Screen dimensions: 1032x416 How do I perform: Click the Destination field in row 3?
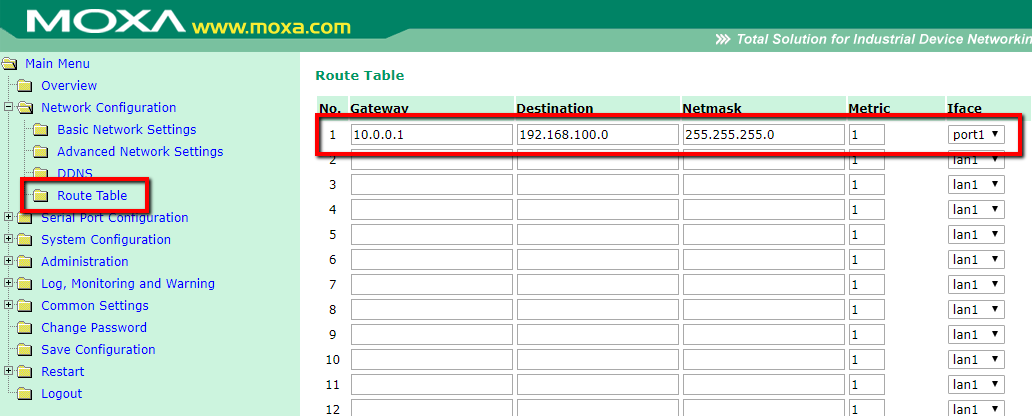click(x=597, y=184)
